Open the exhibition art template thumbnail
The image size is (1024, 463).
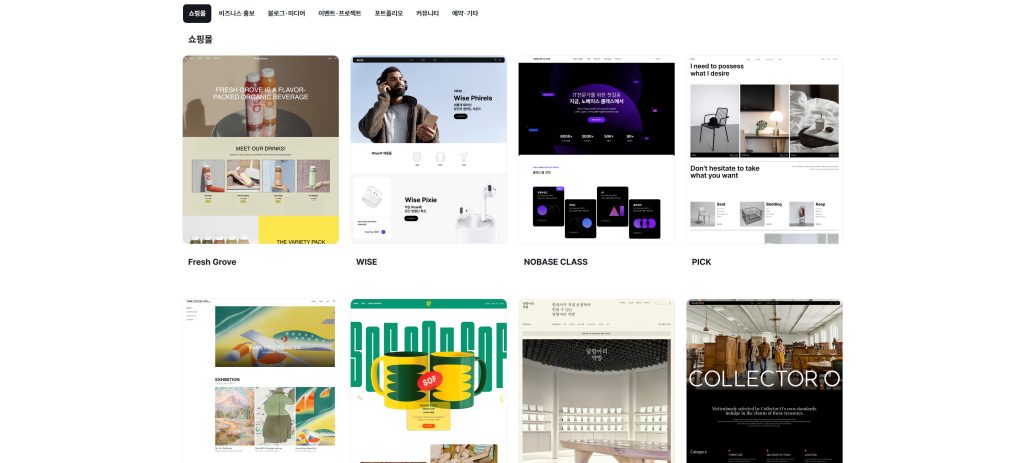point(260,381)
